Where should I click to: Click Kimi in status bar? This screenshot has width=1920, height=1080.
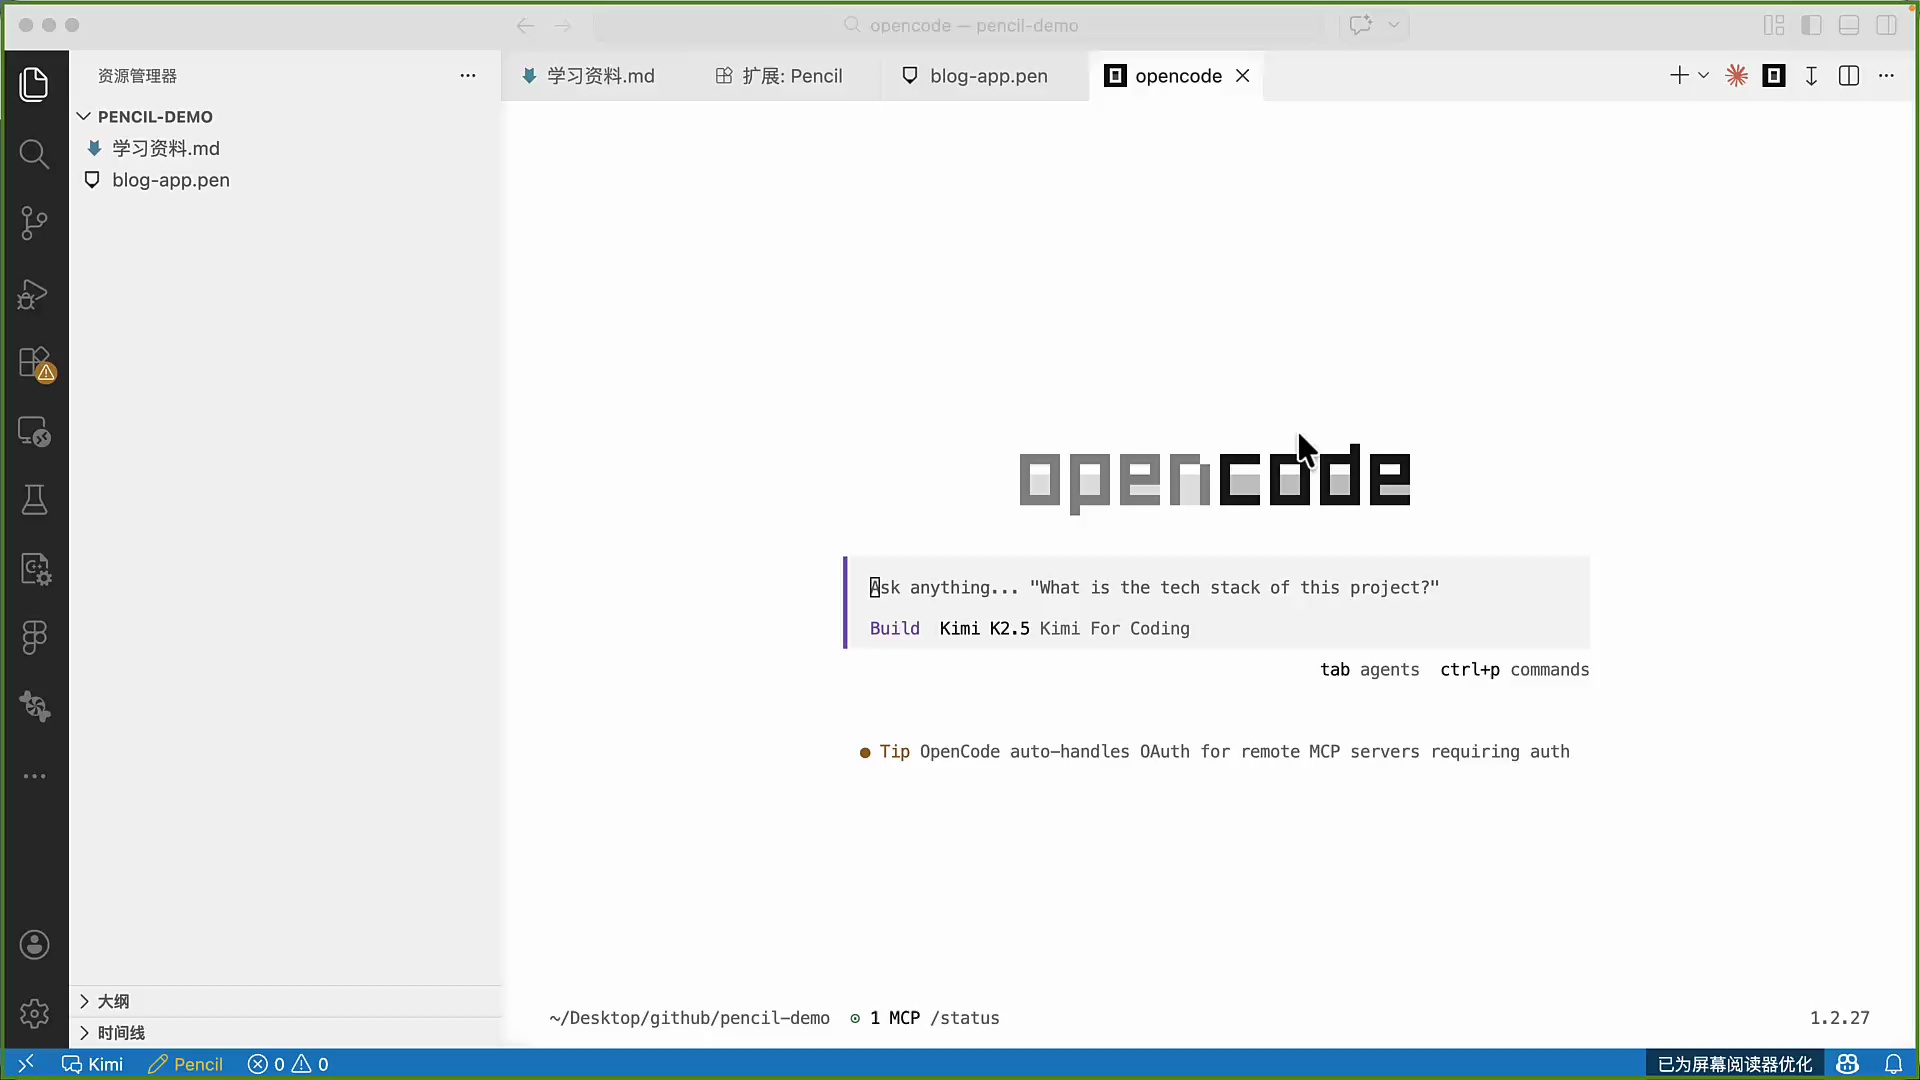pyautogui.click(x=92, y=1064)
